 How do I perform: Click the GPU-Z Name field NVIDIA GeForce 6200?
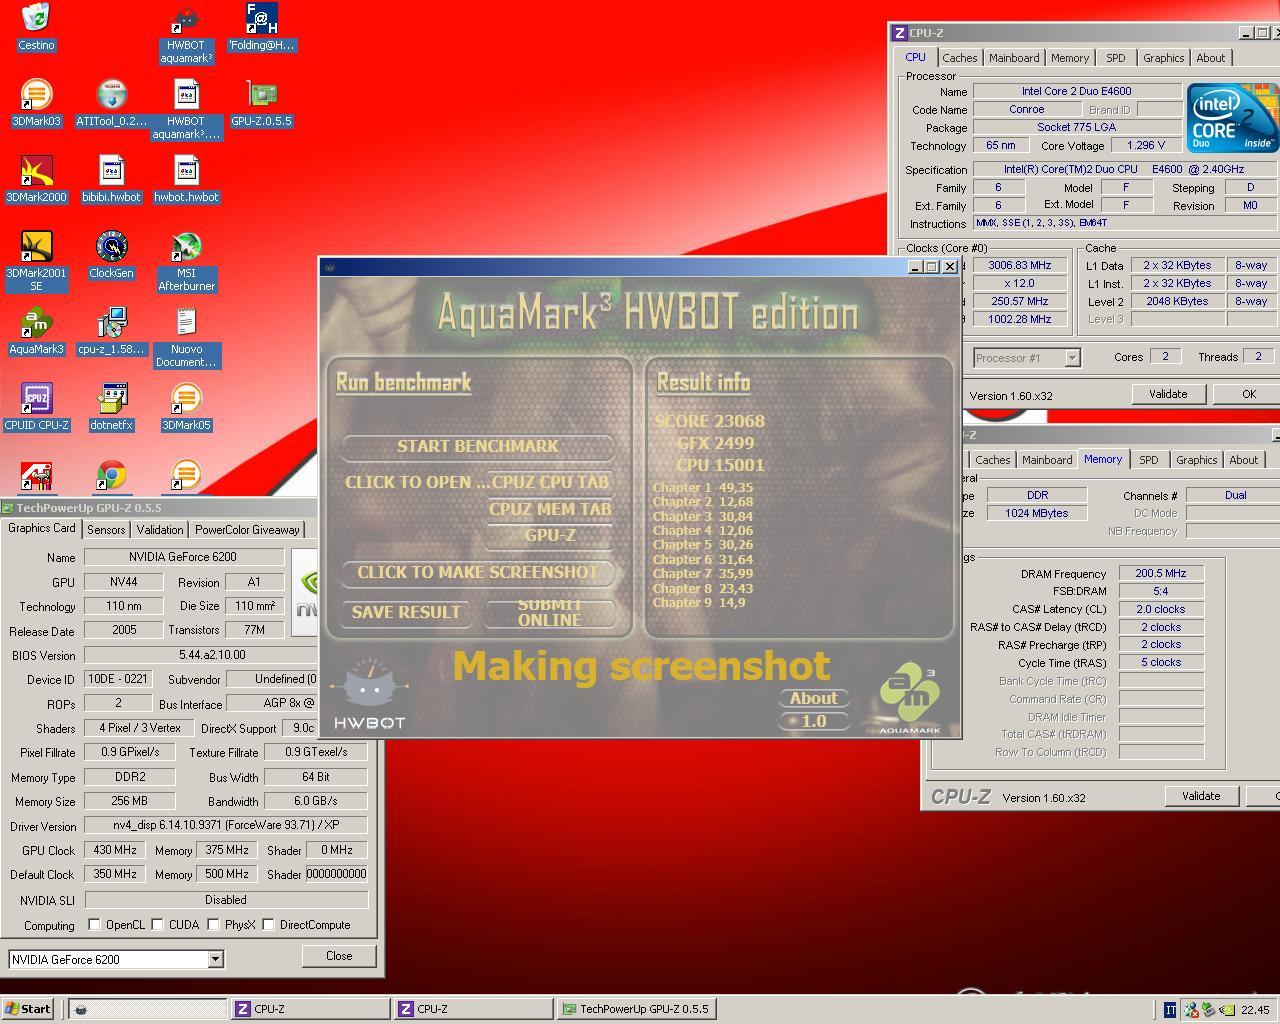pyautogui.click(x=185, y=557)
